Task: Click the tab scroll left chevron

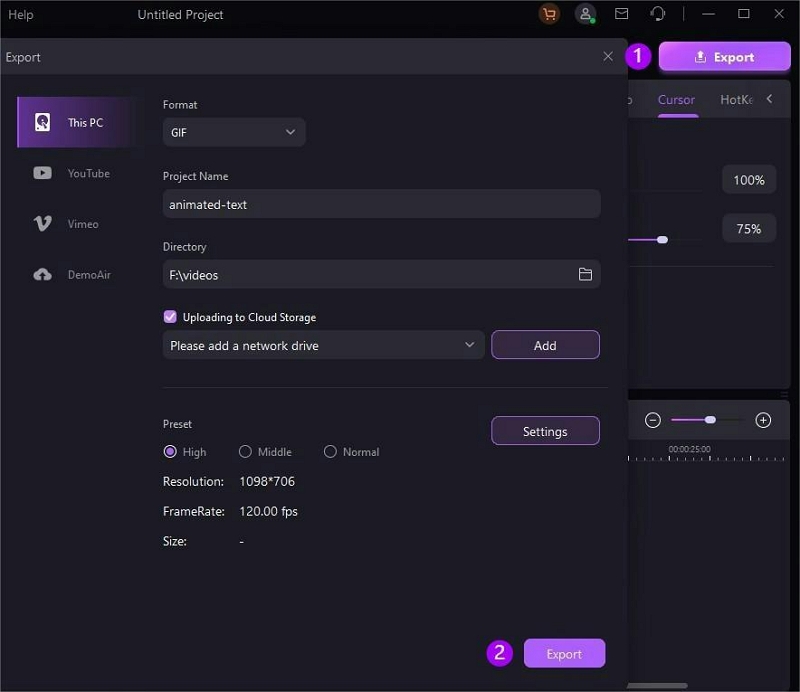Action: coord(769,98)
